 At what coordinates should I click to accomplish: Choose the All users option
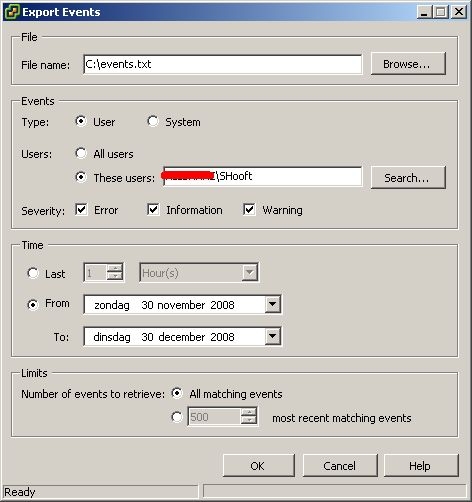pos(81,153)
